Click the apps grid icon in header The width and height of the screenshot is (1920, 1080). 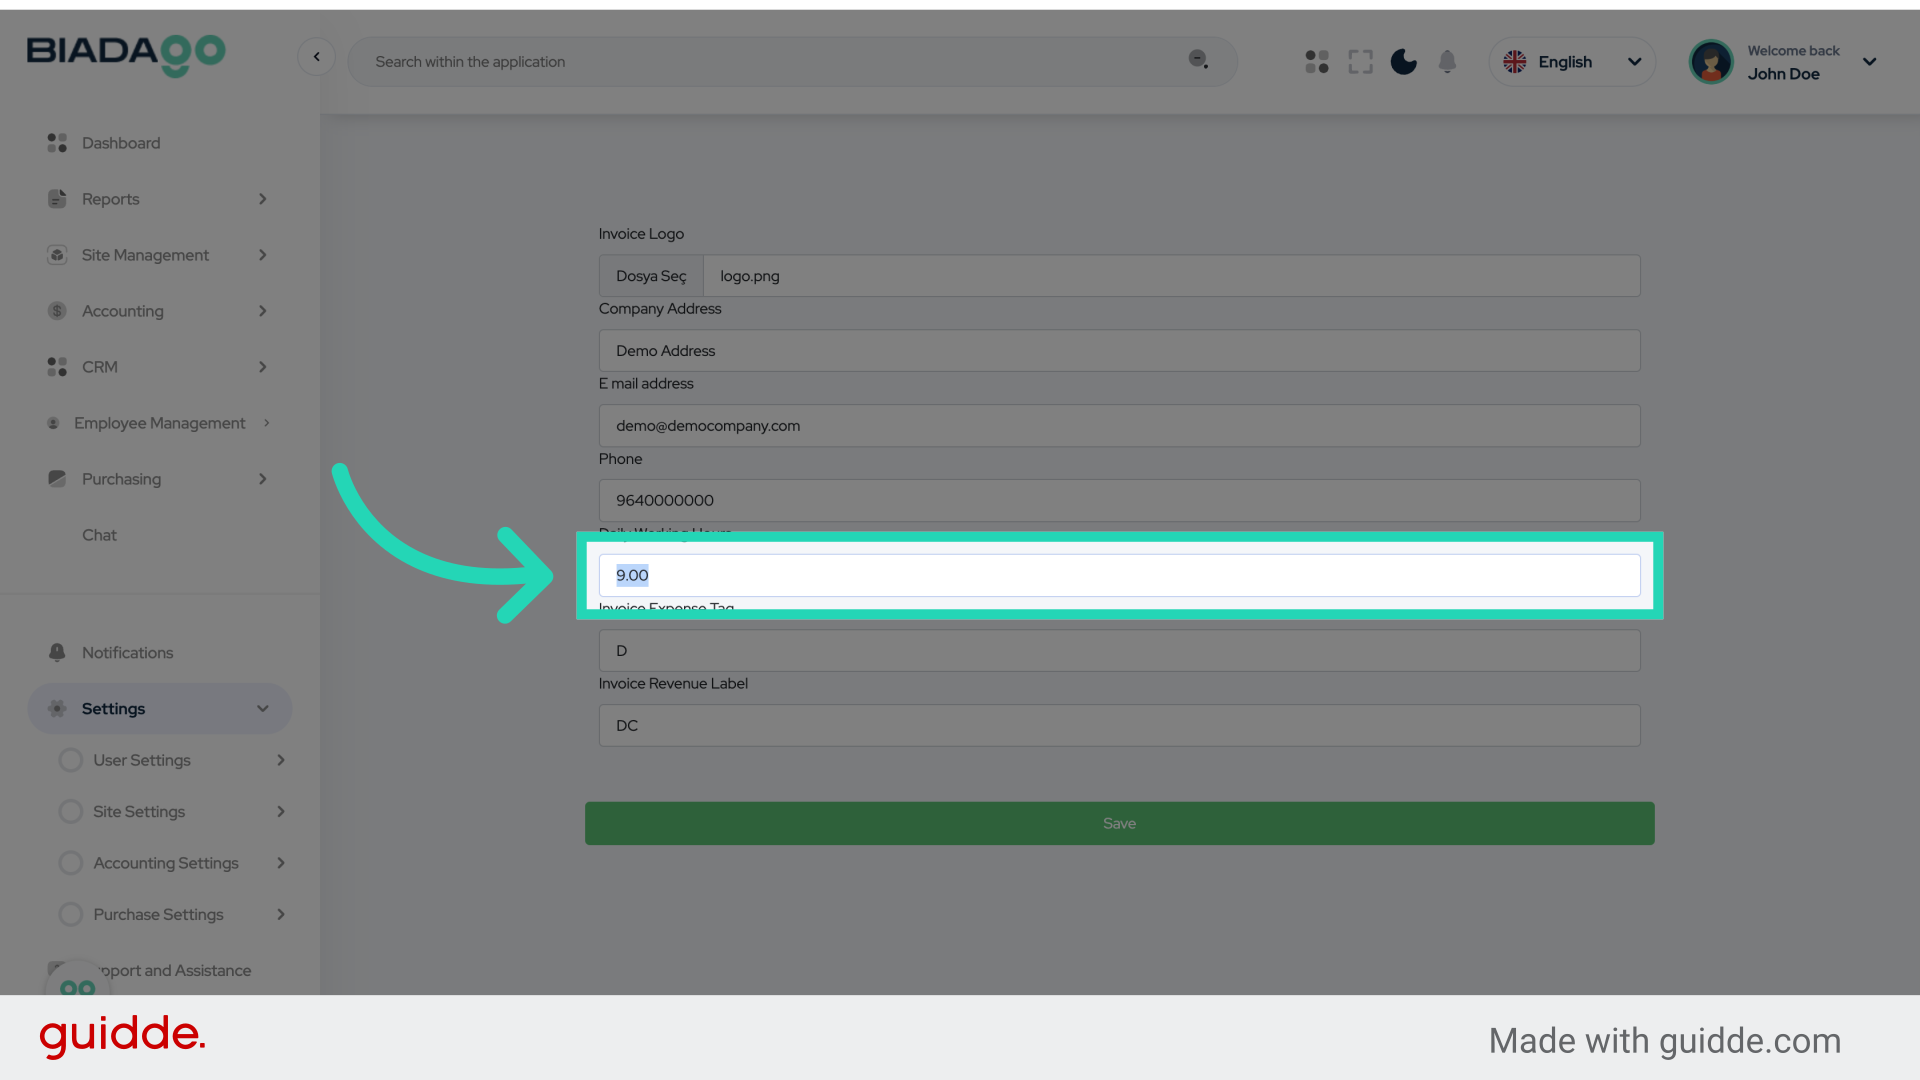click(x=1317, y=62)
